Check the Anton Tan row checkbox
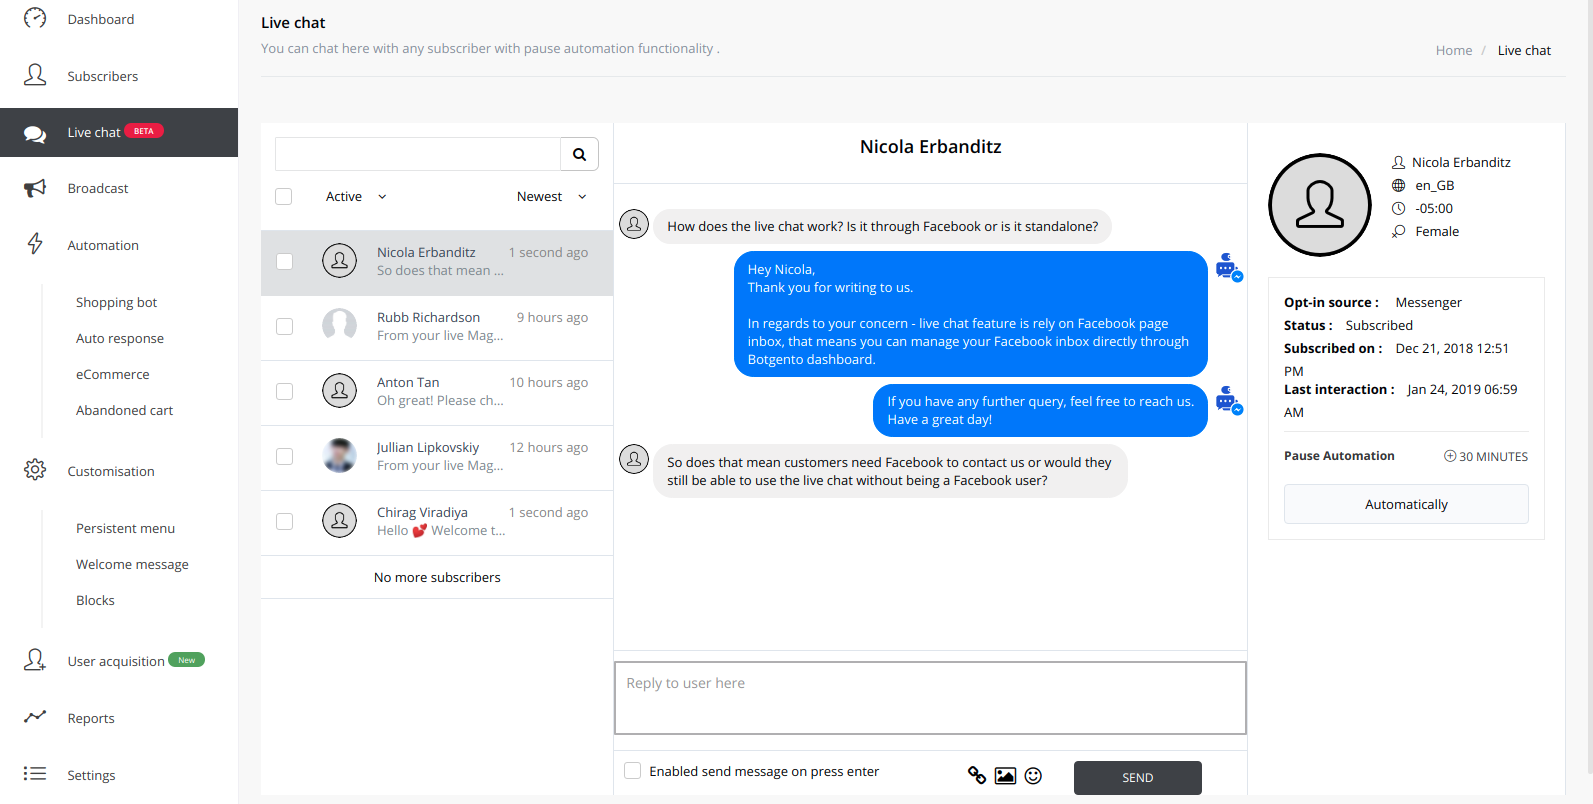 coord(284,392)
